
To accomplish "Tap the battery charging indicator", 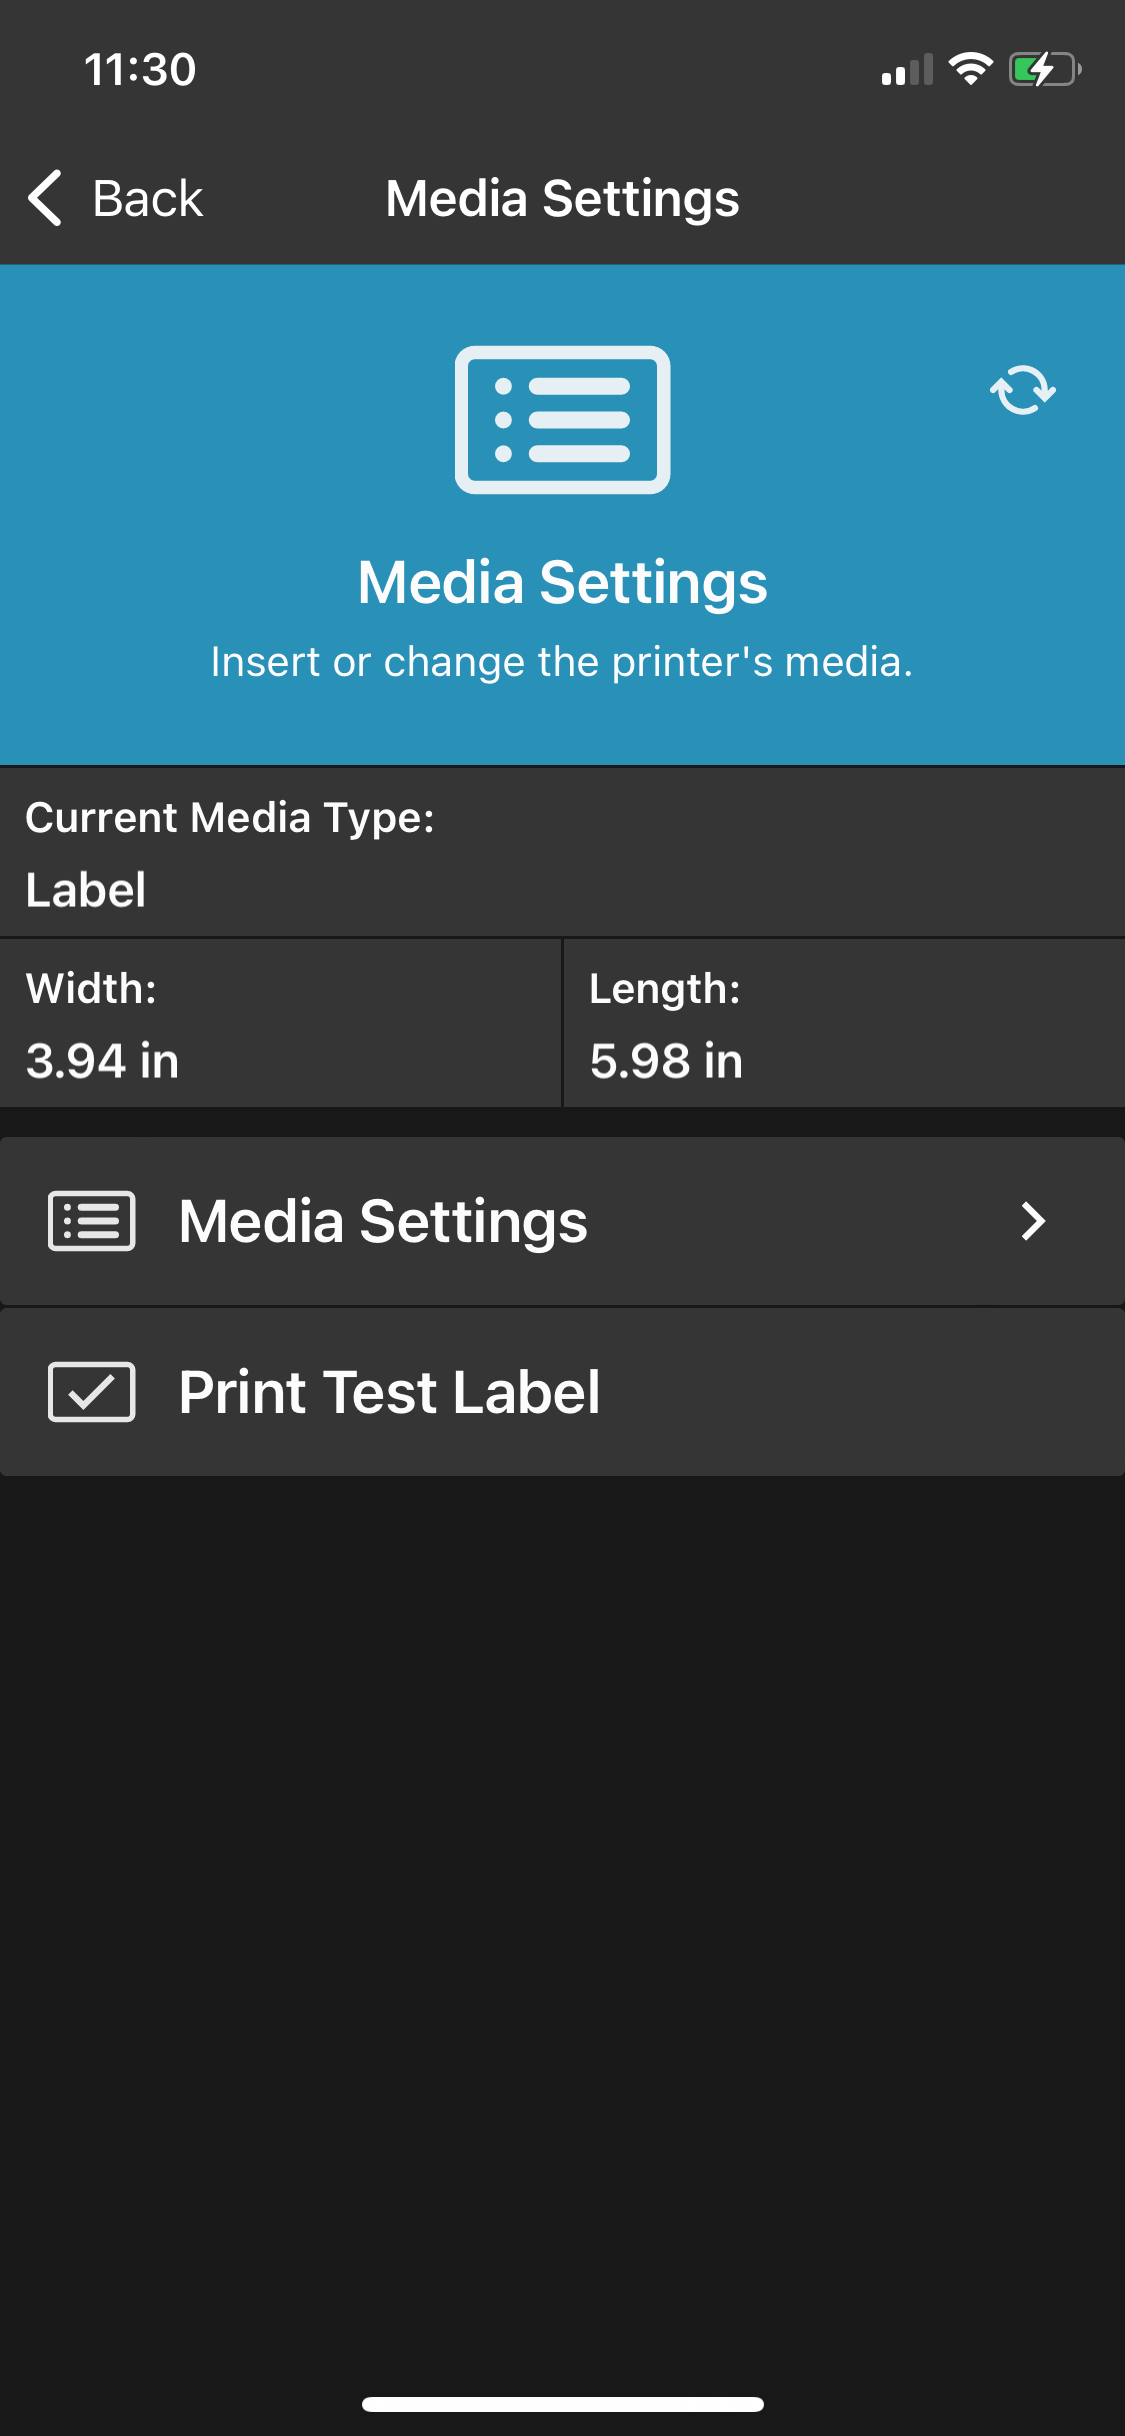I will pyautogui.click(x=1045, y=69).
